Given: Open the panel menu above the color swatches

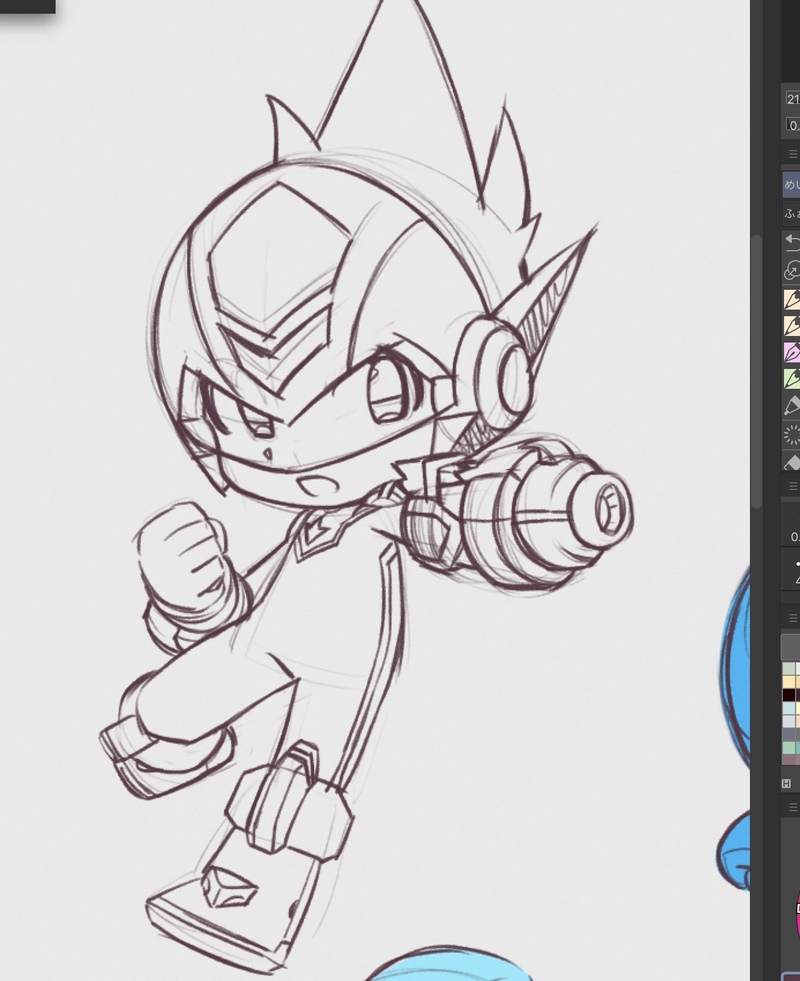Looking at the screenshot, I should tap(794, 618).
